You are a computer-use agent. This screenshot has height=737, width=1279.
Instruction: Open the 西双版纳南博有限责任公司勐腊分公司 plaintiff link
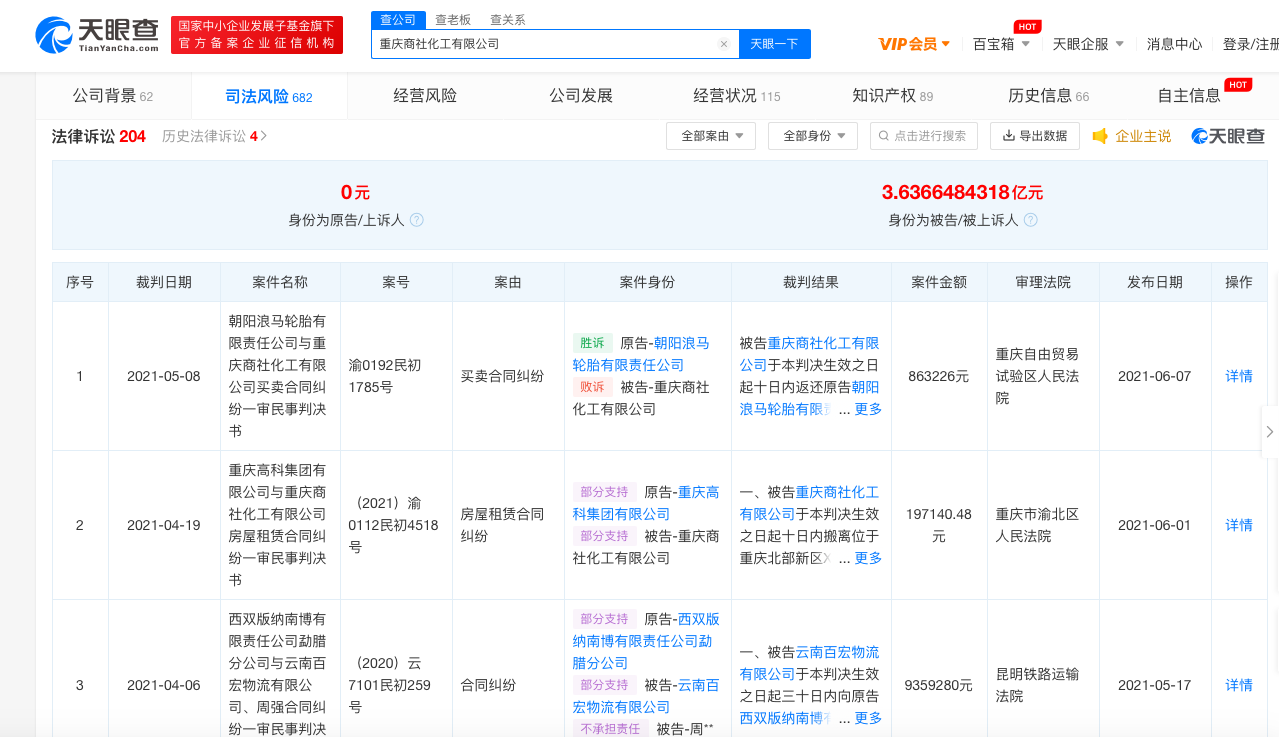click(646, 641)
